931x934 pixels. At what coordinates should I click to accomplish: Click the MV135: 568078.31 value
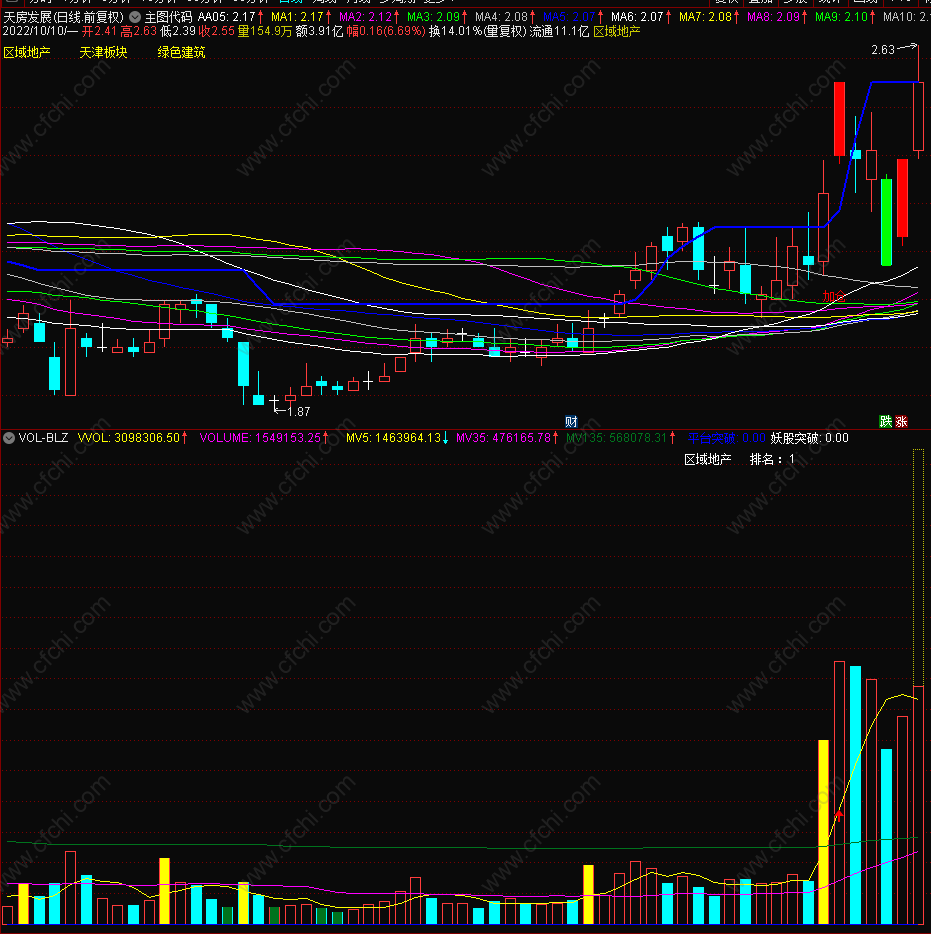[616, 438]
